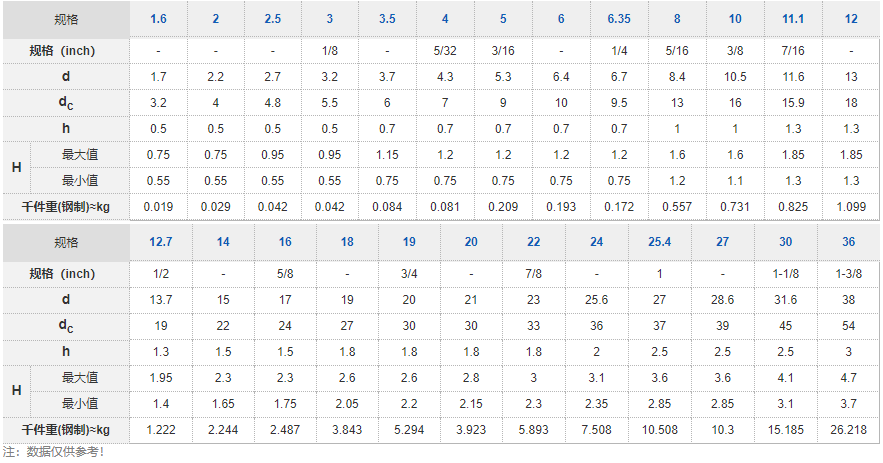Click the 规格 (inch) label in bottom table
Viewport: 883px width, 463px height.
click(x=65, y=274)
